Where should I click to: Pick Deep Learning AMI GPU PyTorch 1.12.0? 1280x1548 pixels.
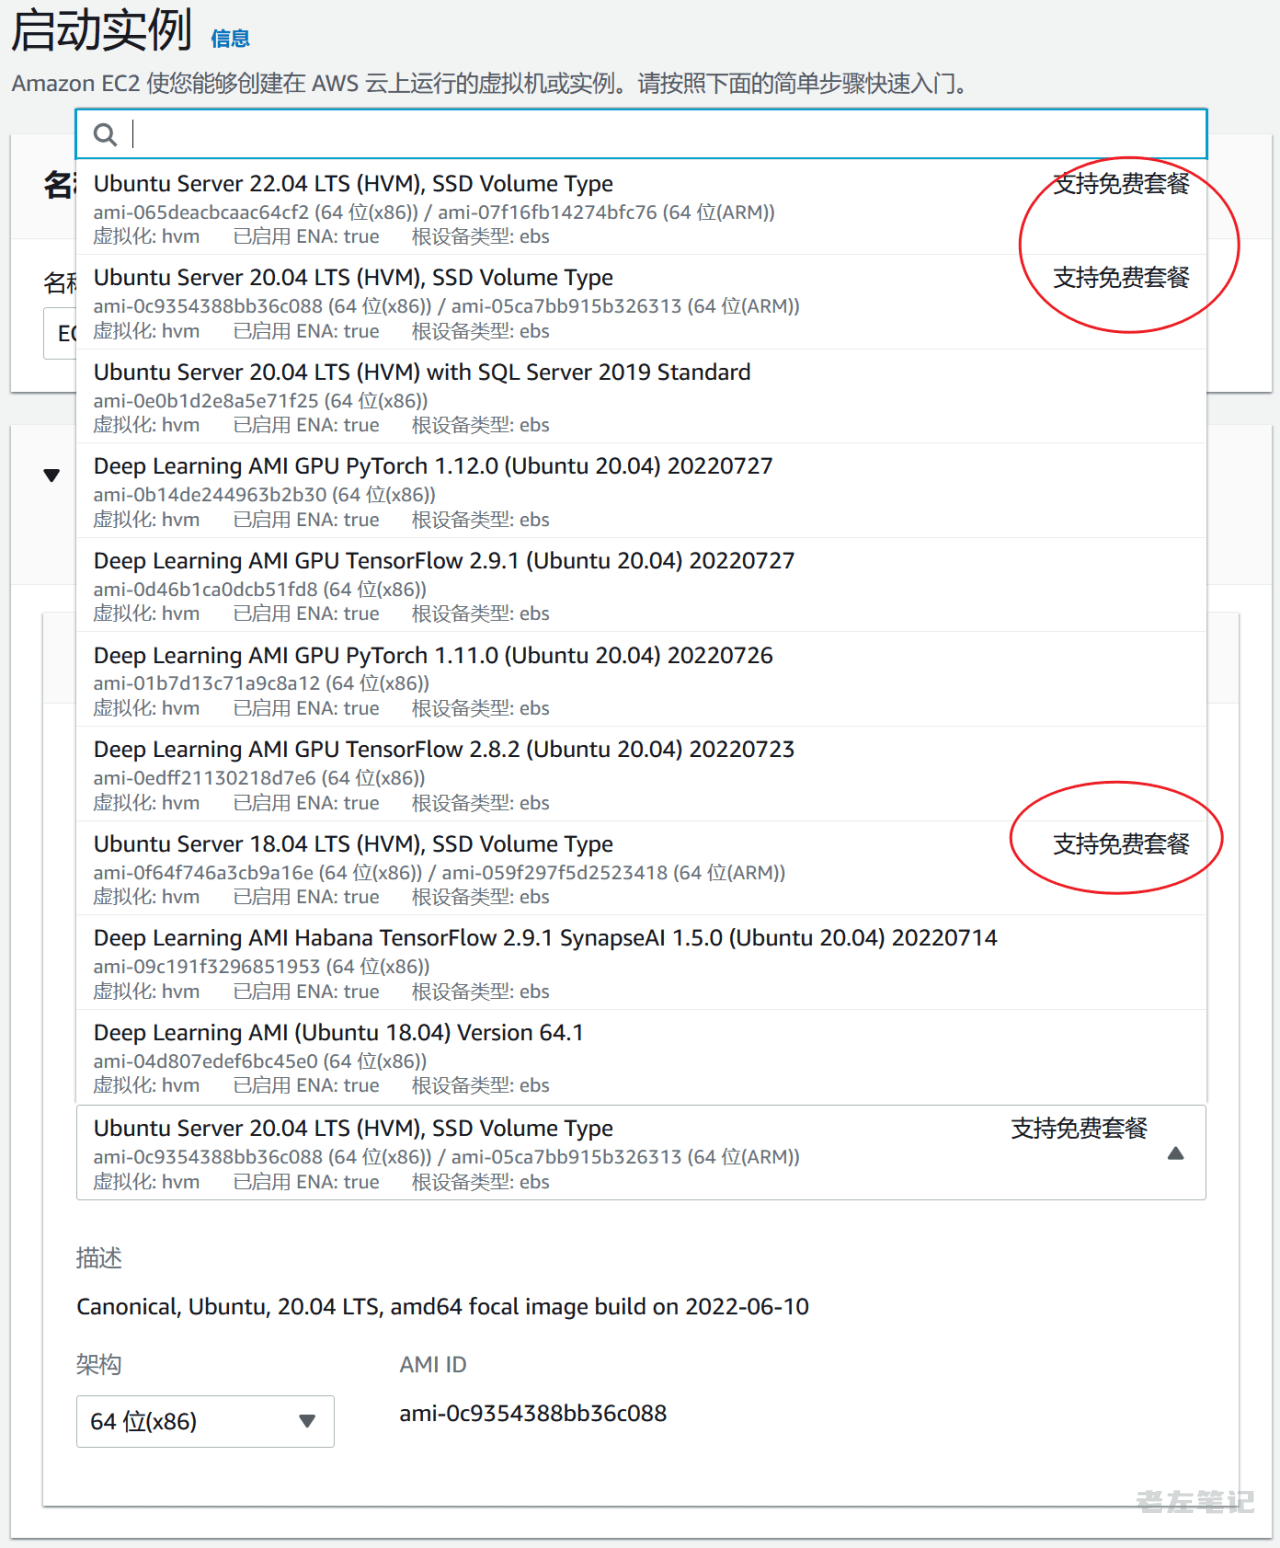click(x=641, y=491)
